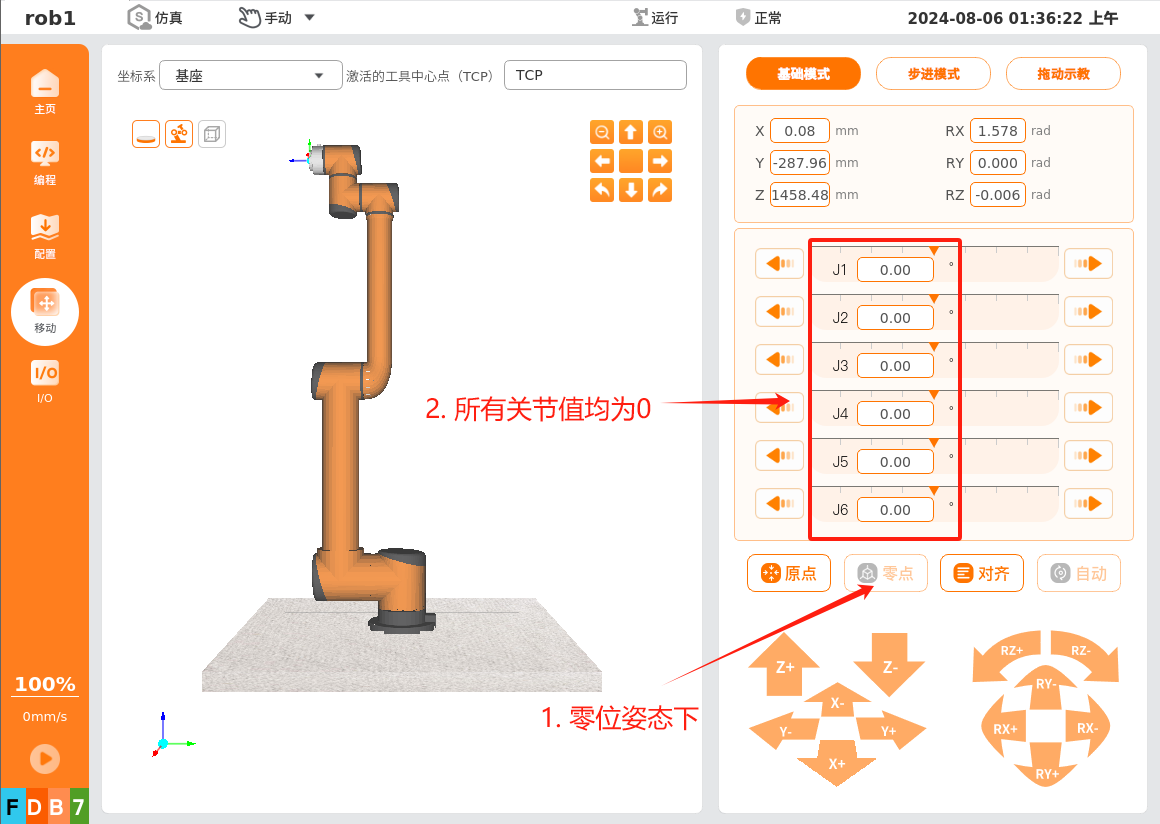Reset 3D view with center square
Image resolution: width=1160 pixels, height=824 pixels.
pyautogui.click(x=631, y=161)
